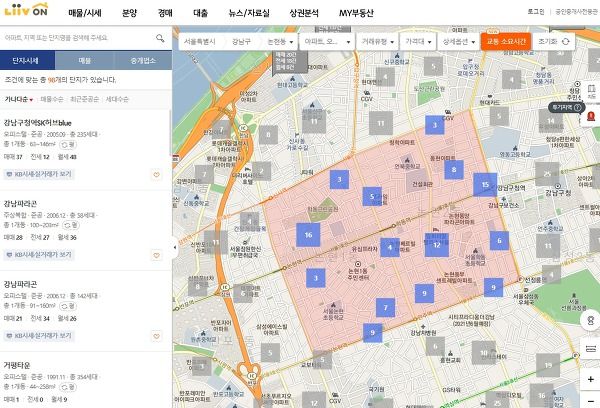
Task: Open the 매물/시세 menu
Action: 85,13
